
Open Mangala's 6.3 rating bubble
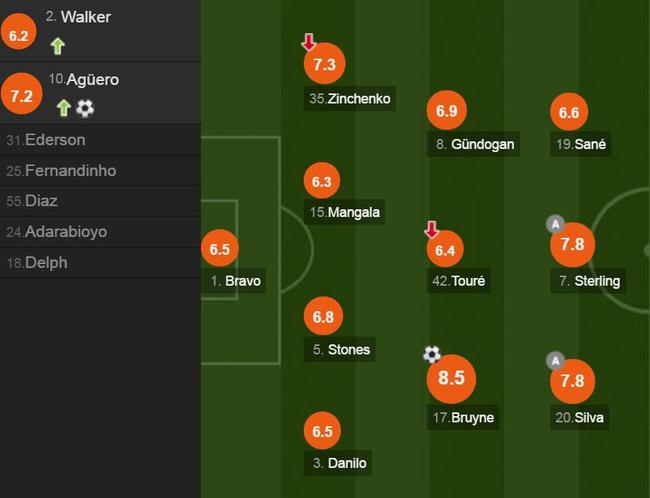tap(321, 182)
